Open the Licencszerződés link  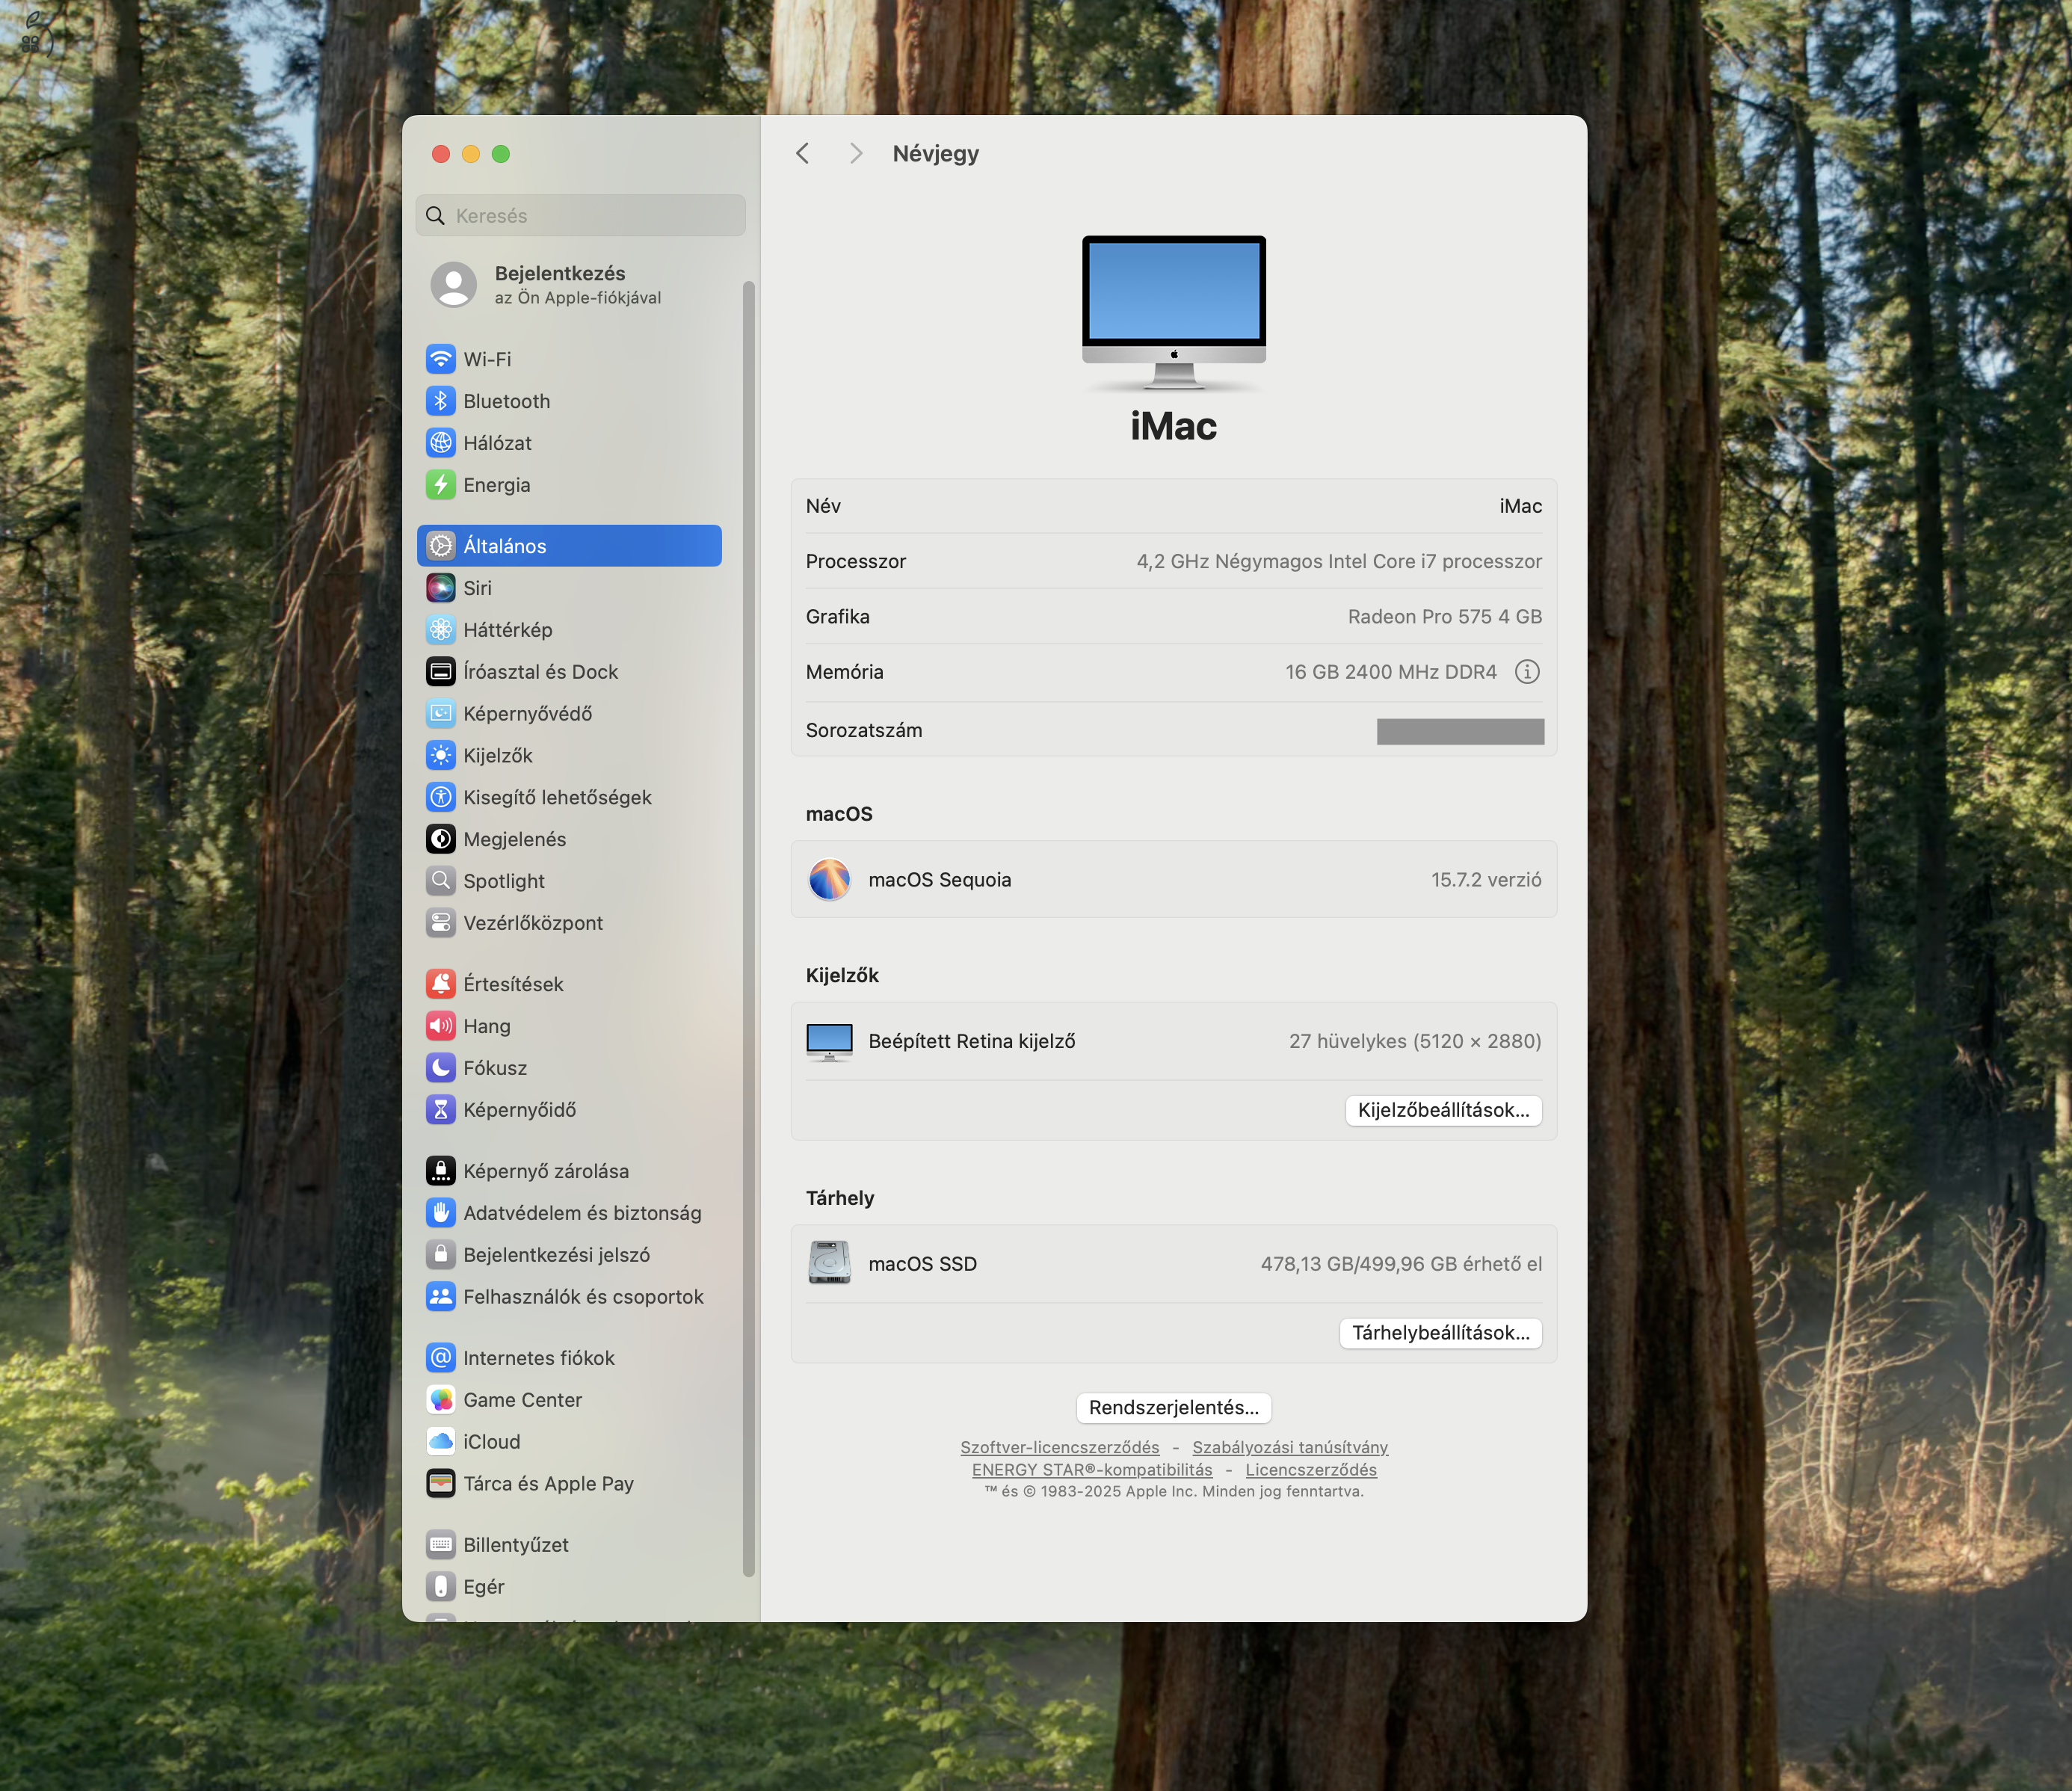coord(1311,1470)
